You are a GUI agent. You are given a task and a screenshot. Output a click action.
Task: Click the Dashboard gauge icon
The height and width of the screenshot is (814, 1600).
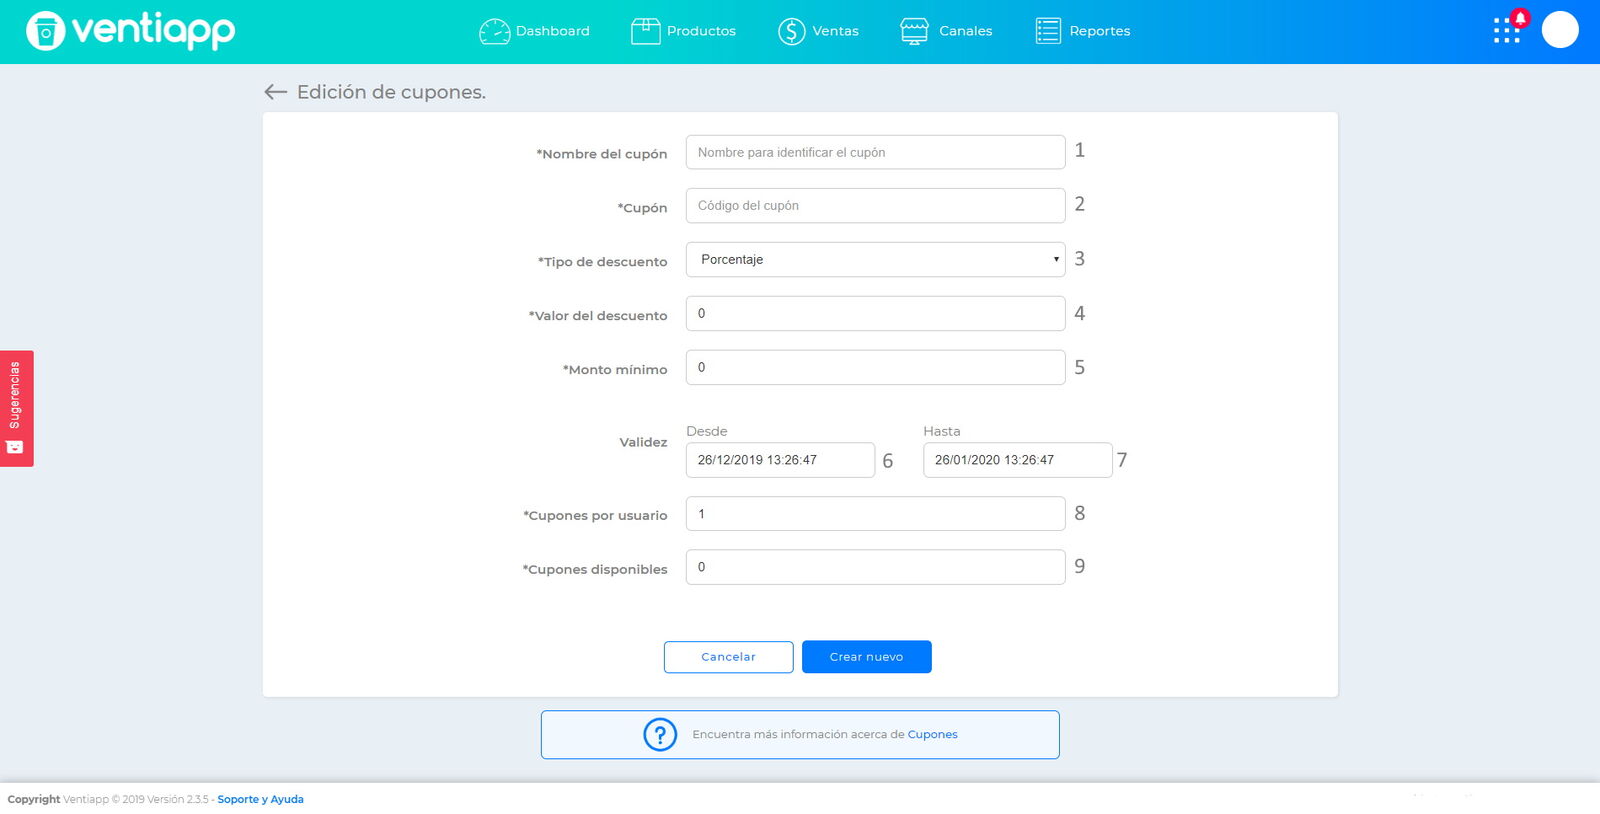[x=494, y=32]
